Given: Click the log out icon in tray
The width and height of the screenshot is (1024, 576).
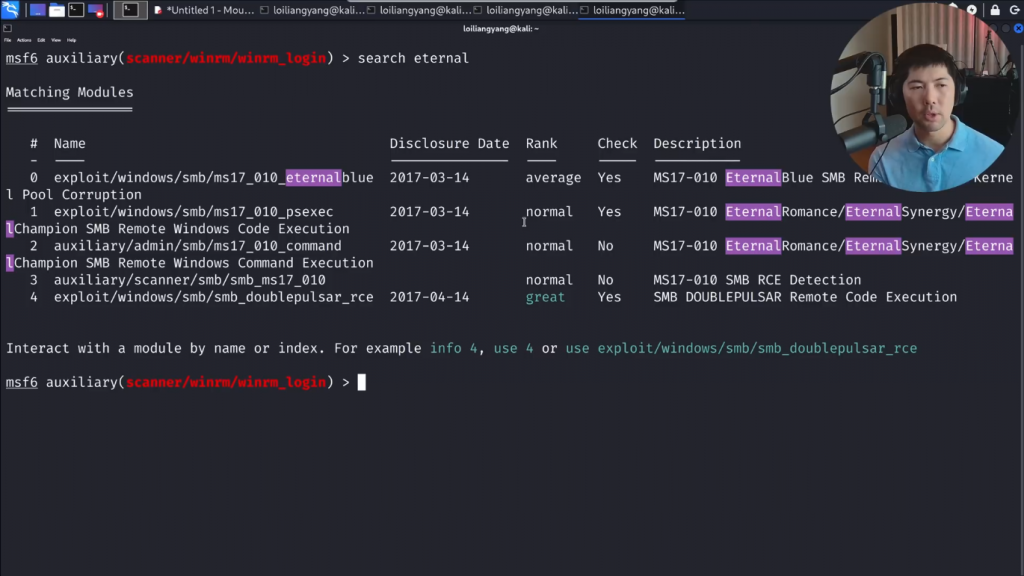Looking at the screenshot, I should [x=1013, y=10].
